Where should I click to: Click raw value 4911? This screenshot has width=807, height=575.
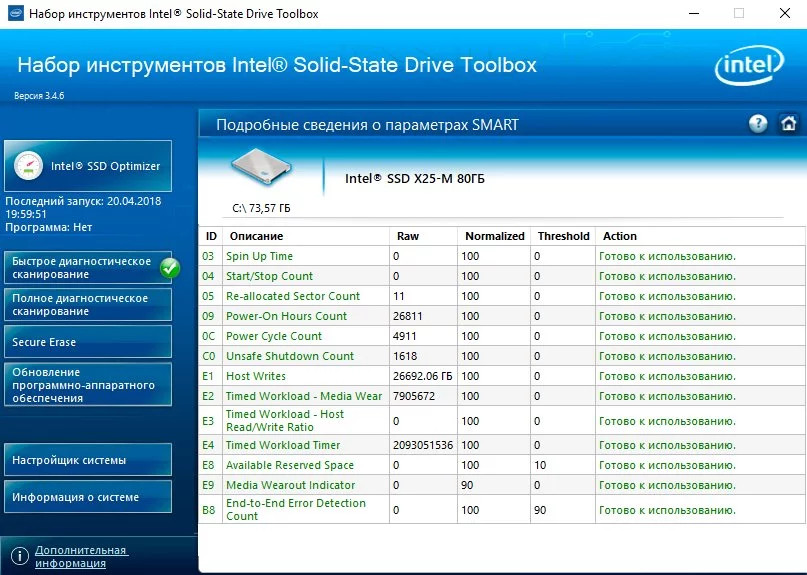point(405,336)
